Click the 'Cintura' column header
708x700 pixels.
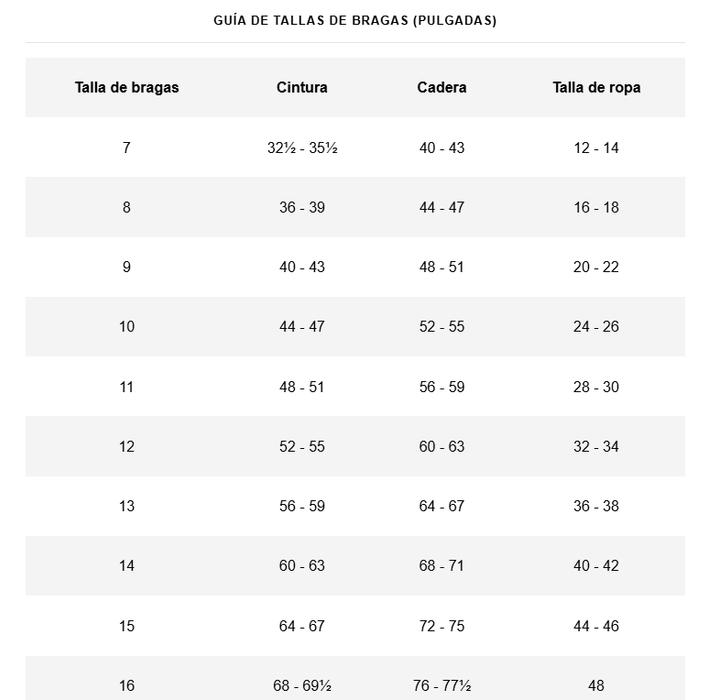pyautogui.click(x=302, y=87)
